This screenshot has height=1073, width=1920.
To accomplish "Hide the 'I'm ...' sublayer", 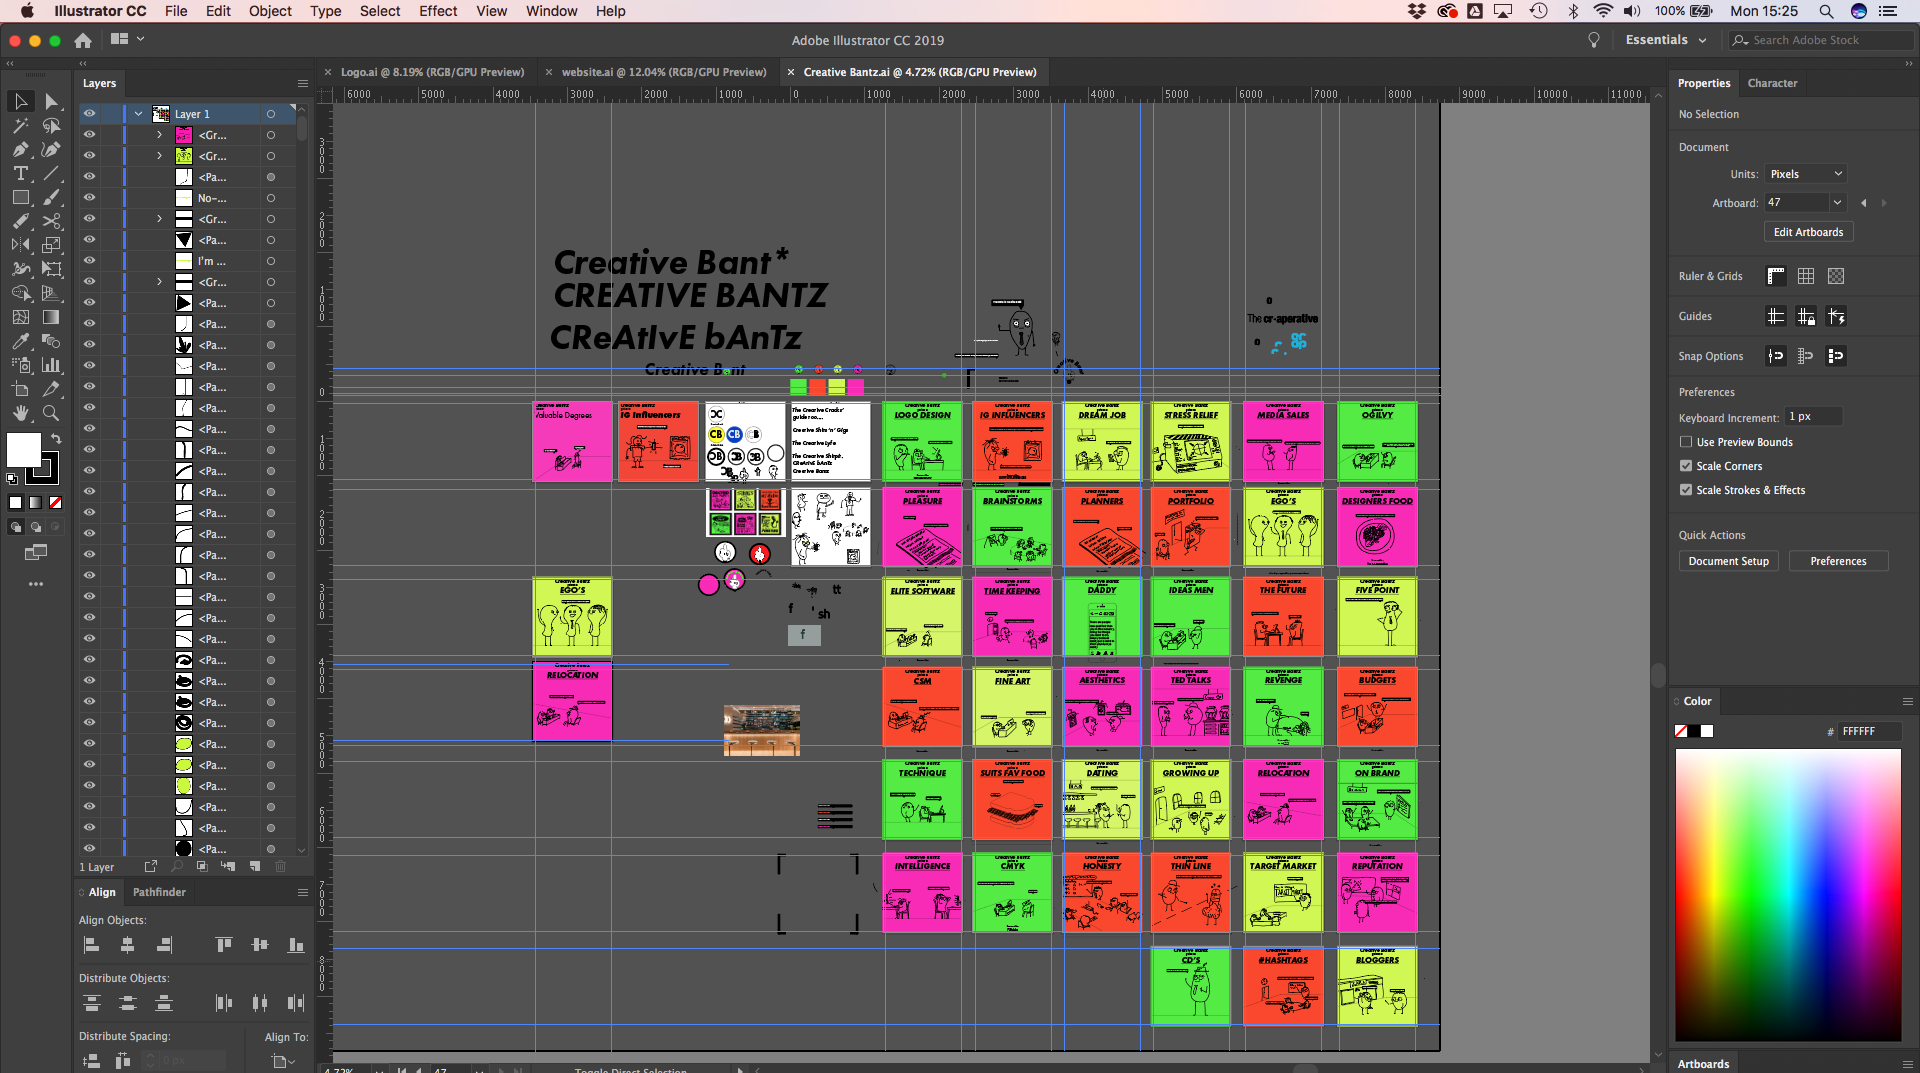I will 89,261.
